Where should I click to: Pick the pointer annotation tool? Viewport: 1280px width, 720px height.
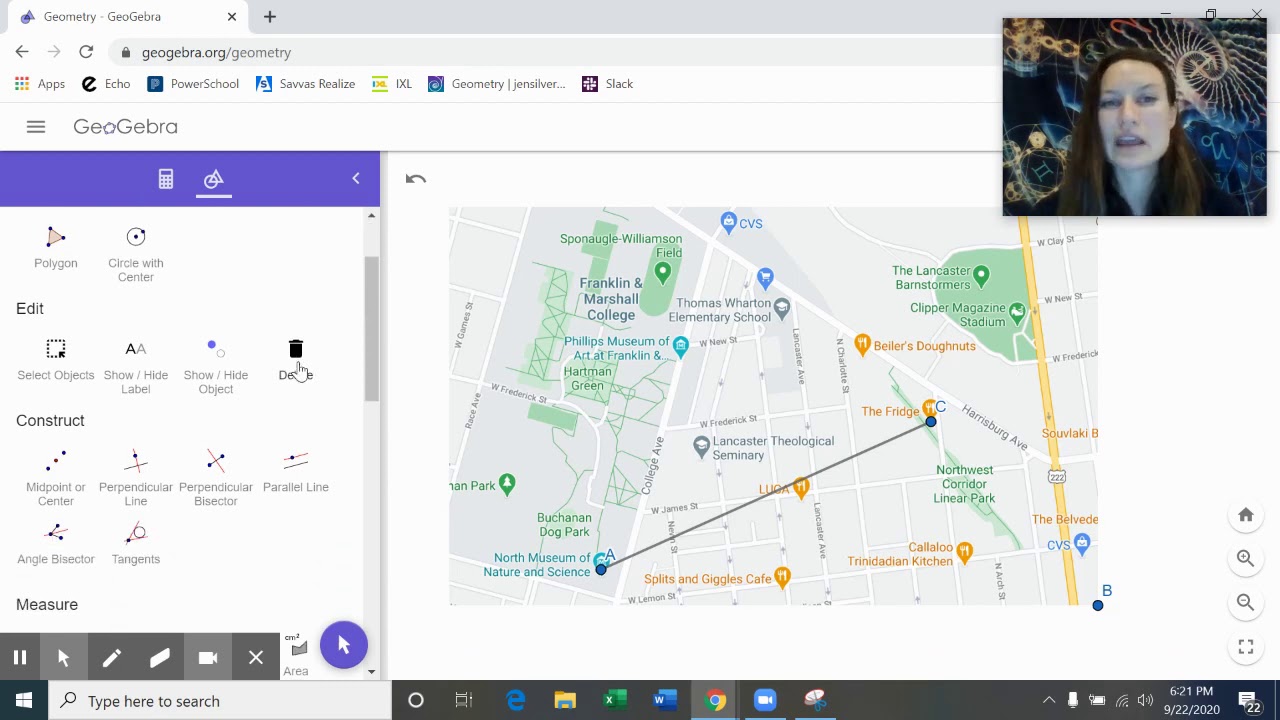coord(63,658)
